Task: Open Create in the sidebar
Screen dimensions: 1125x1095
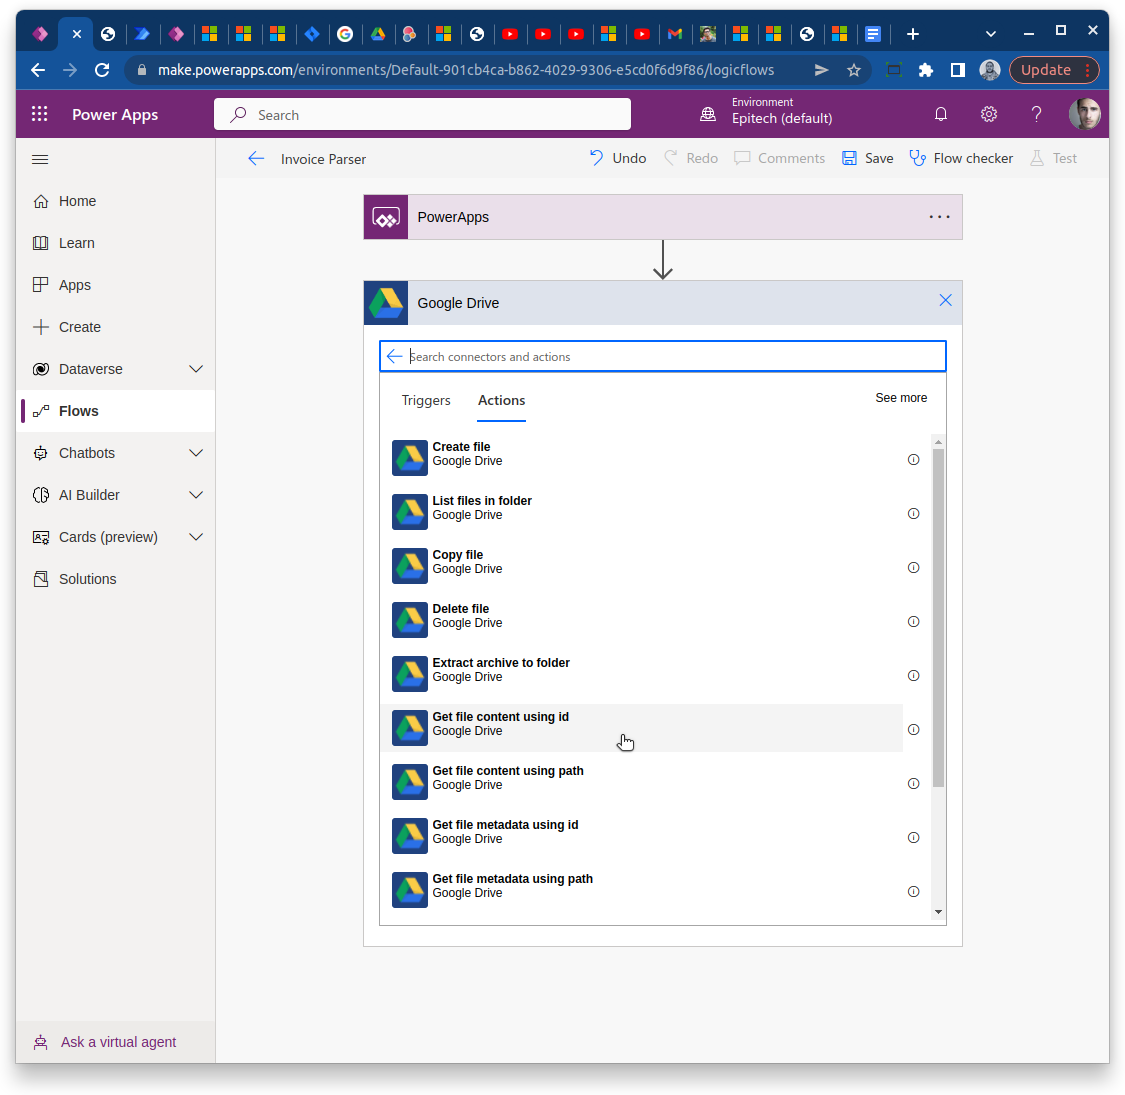Action: click(116, 327)
